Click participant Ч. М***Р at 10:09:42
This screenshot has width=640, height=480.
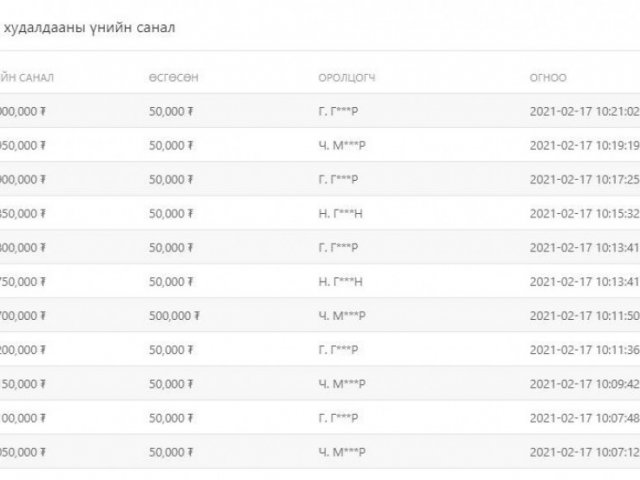pos(342,384)
